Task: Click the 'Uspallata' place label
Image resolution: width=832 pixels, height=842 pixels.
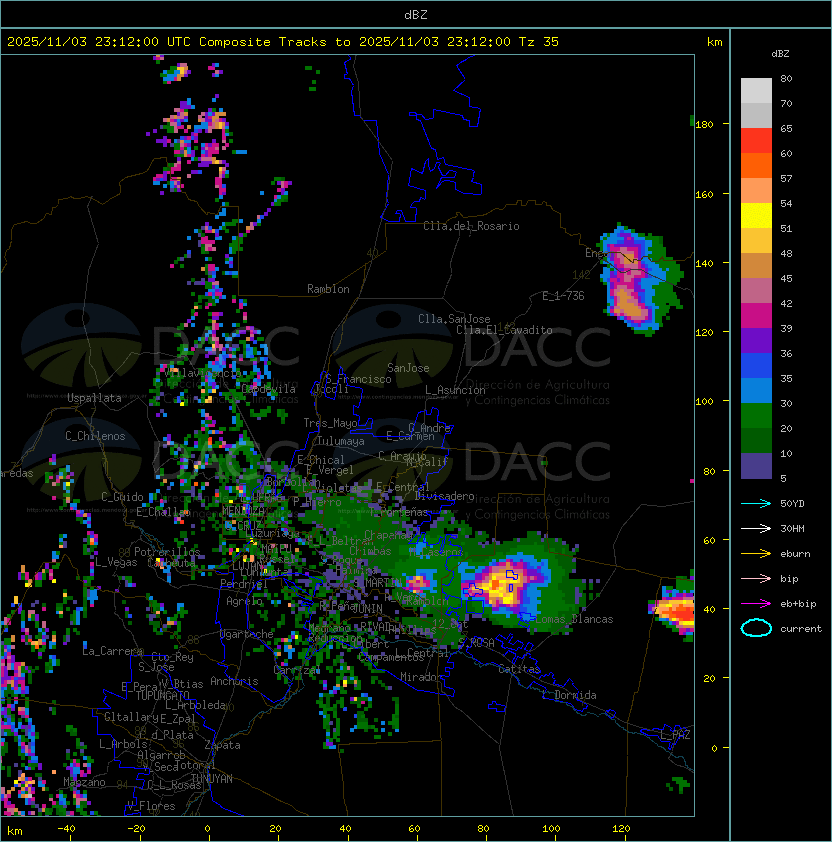Action: coord(94,398)
